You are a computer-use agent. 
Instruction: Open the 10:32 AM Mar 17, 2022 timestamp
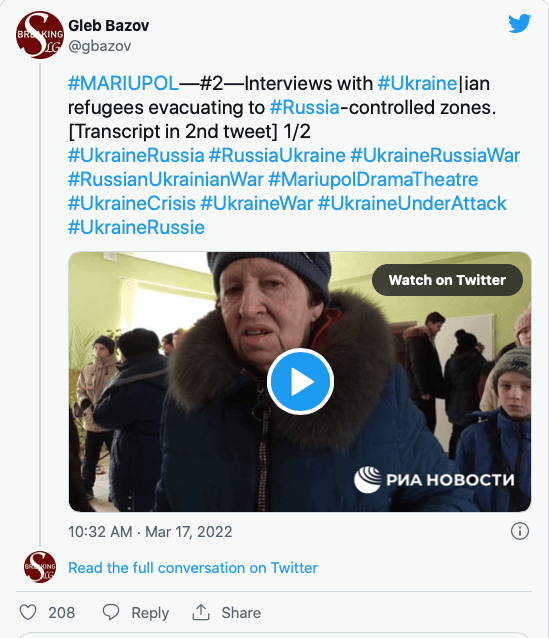[150, 532]
